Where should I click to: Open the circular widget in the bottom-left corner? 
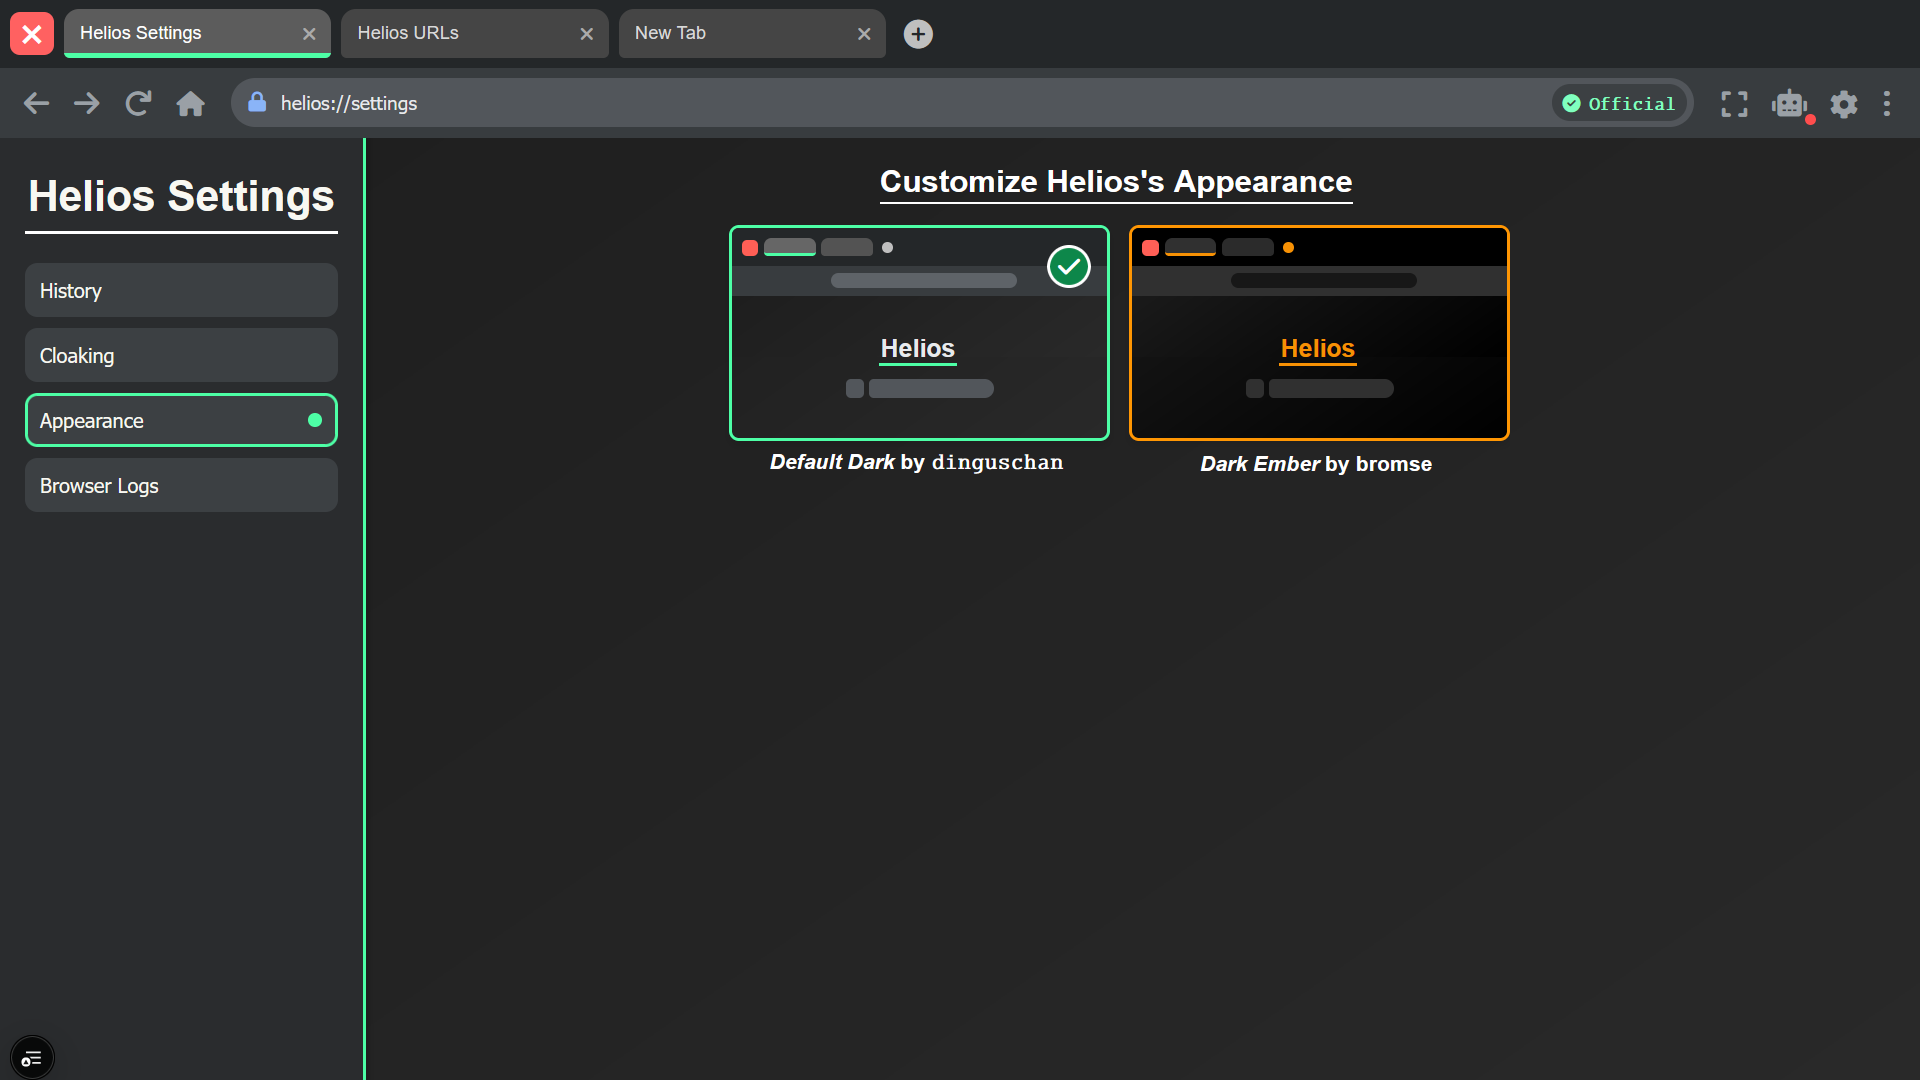(x=32, y=1057)
